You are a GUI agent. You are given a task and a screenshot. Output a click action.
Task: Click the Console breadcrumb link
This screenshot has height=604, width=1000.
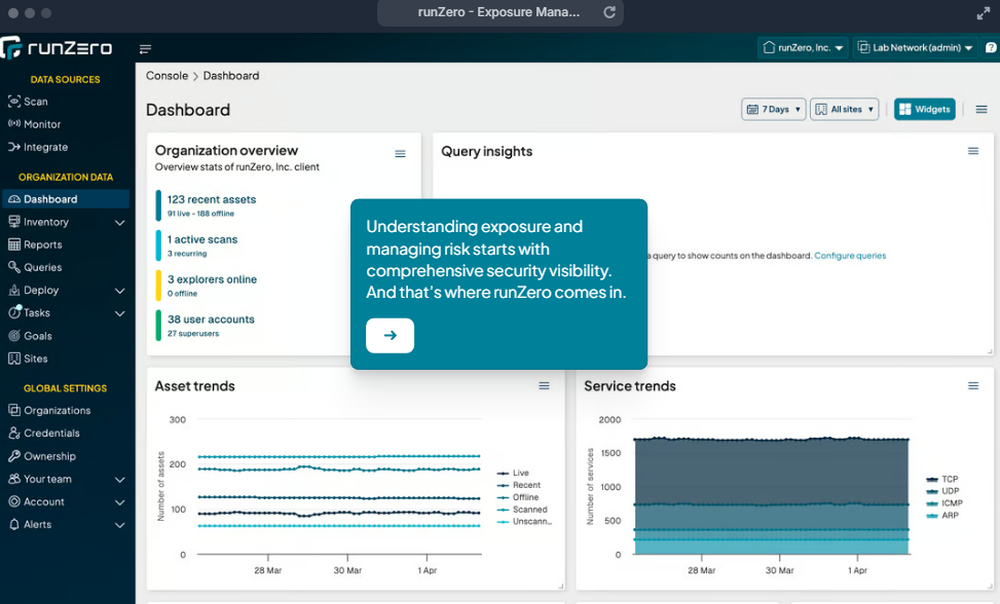pyautogui.click(x=167, y=76)
